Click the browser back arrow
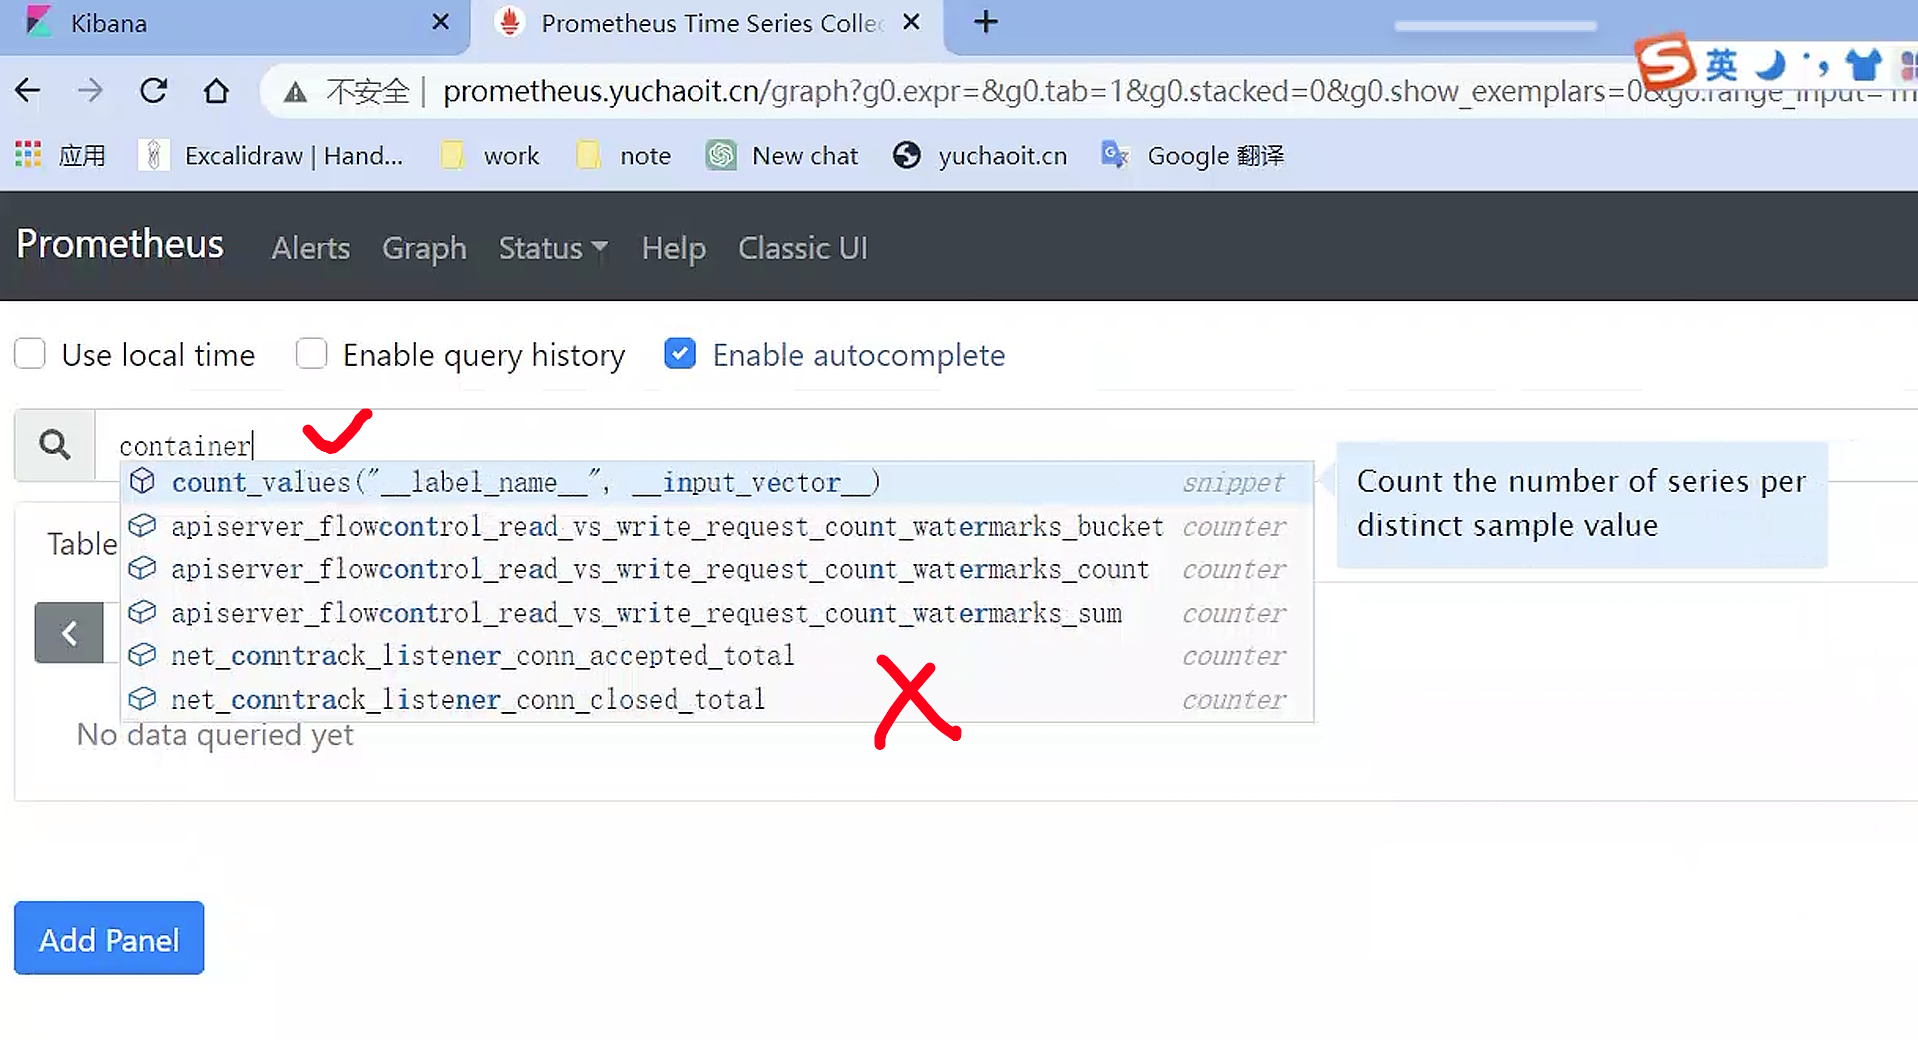 pyautogui.click(x=28, y=91)
